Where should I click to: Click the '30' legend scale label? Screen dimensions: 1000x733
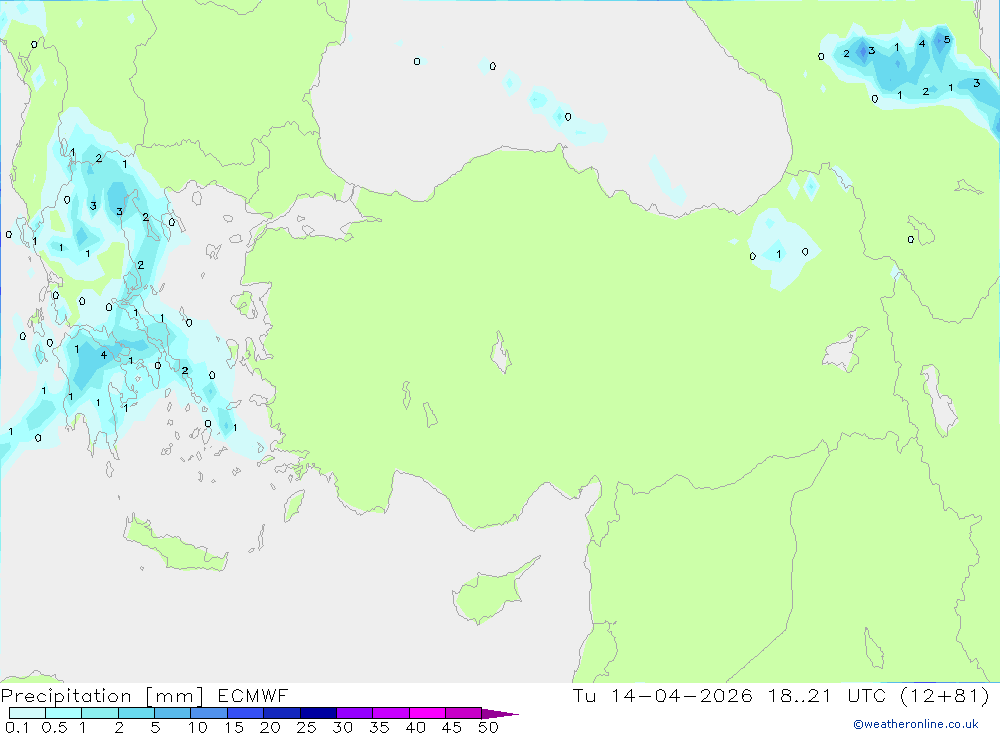click(343, 727)
